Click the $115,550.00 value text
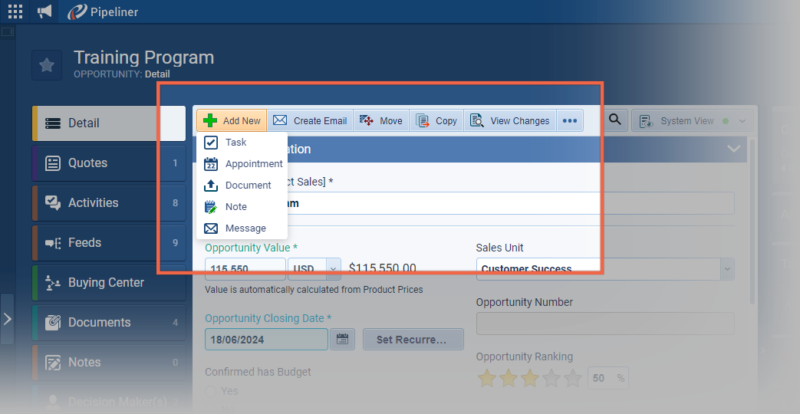This screenshot has width=800, height=414. point(382,269)
